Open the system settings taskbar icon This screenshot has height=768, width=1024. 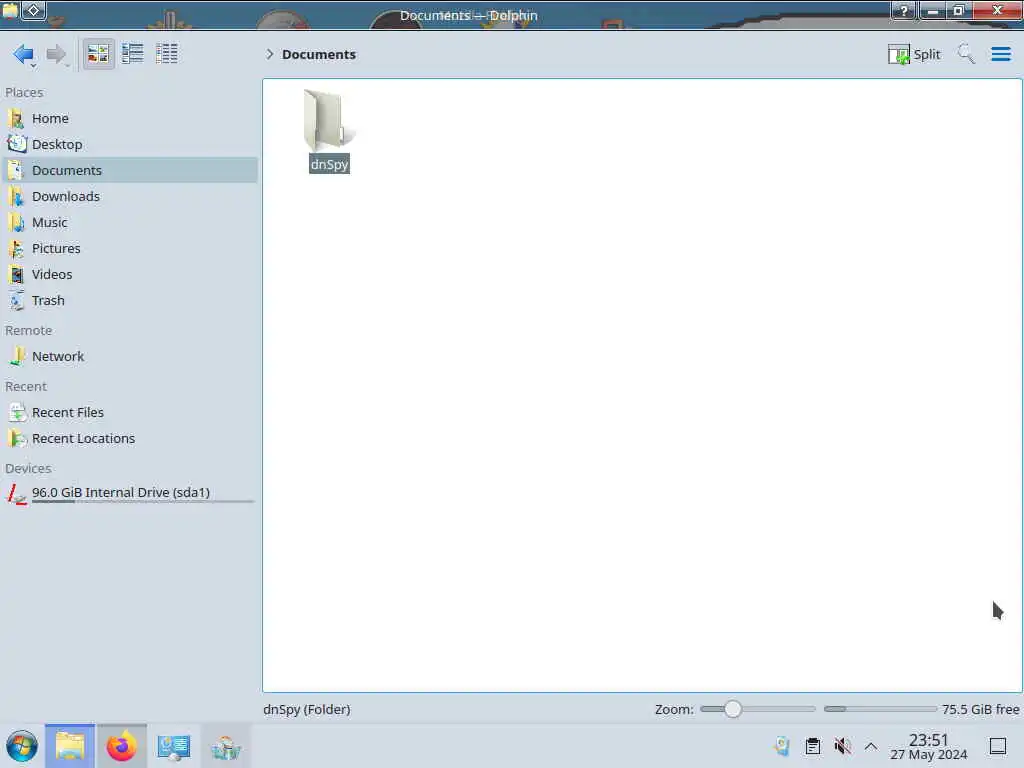point(174,746)
